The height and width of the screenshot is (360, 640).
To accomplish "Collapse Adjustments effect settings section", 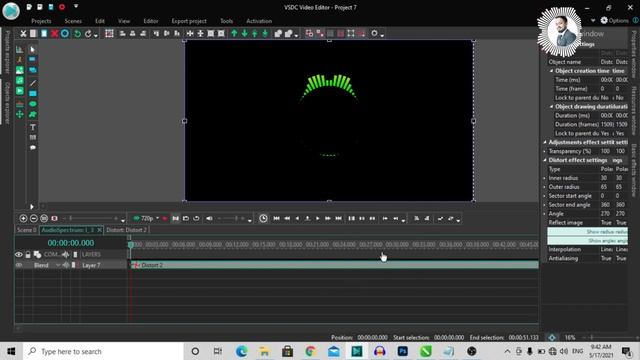I will tap(545, 142).
